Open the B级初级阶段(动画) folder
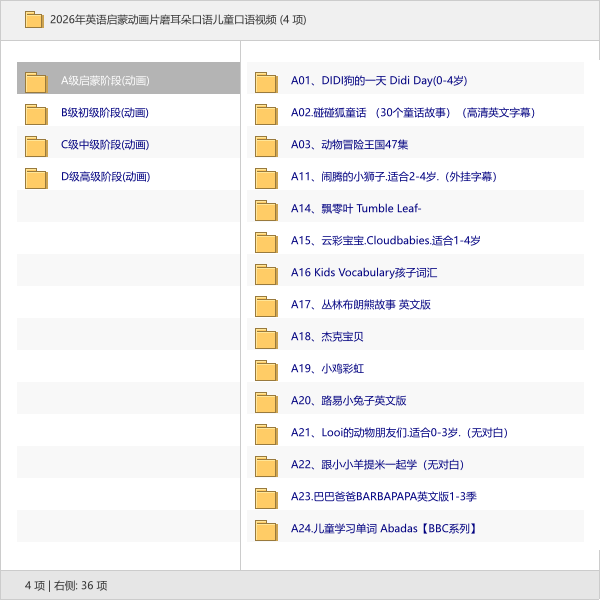The height and width of the screenshot is (600, 600). click(x=105, y=112)
